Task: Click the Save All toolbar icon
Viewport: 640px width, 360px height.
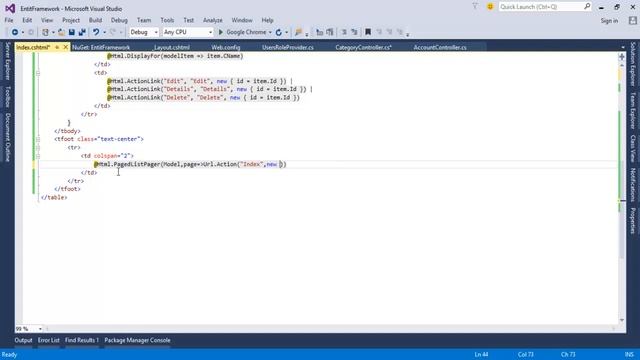Action: coord(82,32)
